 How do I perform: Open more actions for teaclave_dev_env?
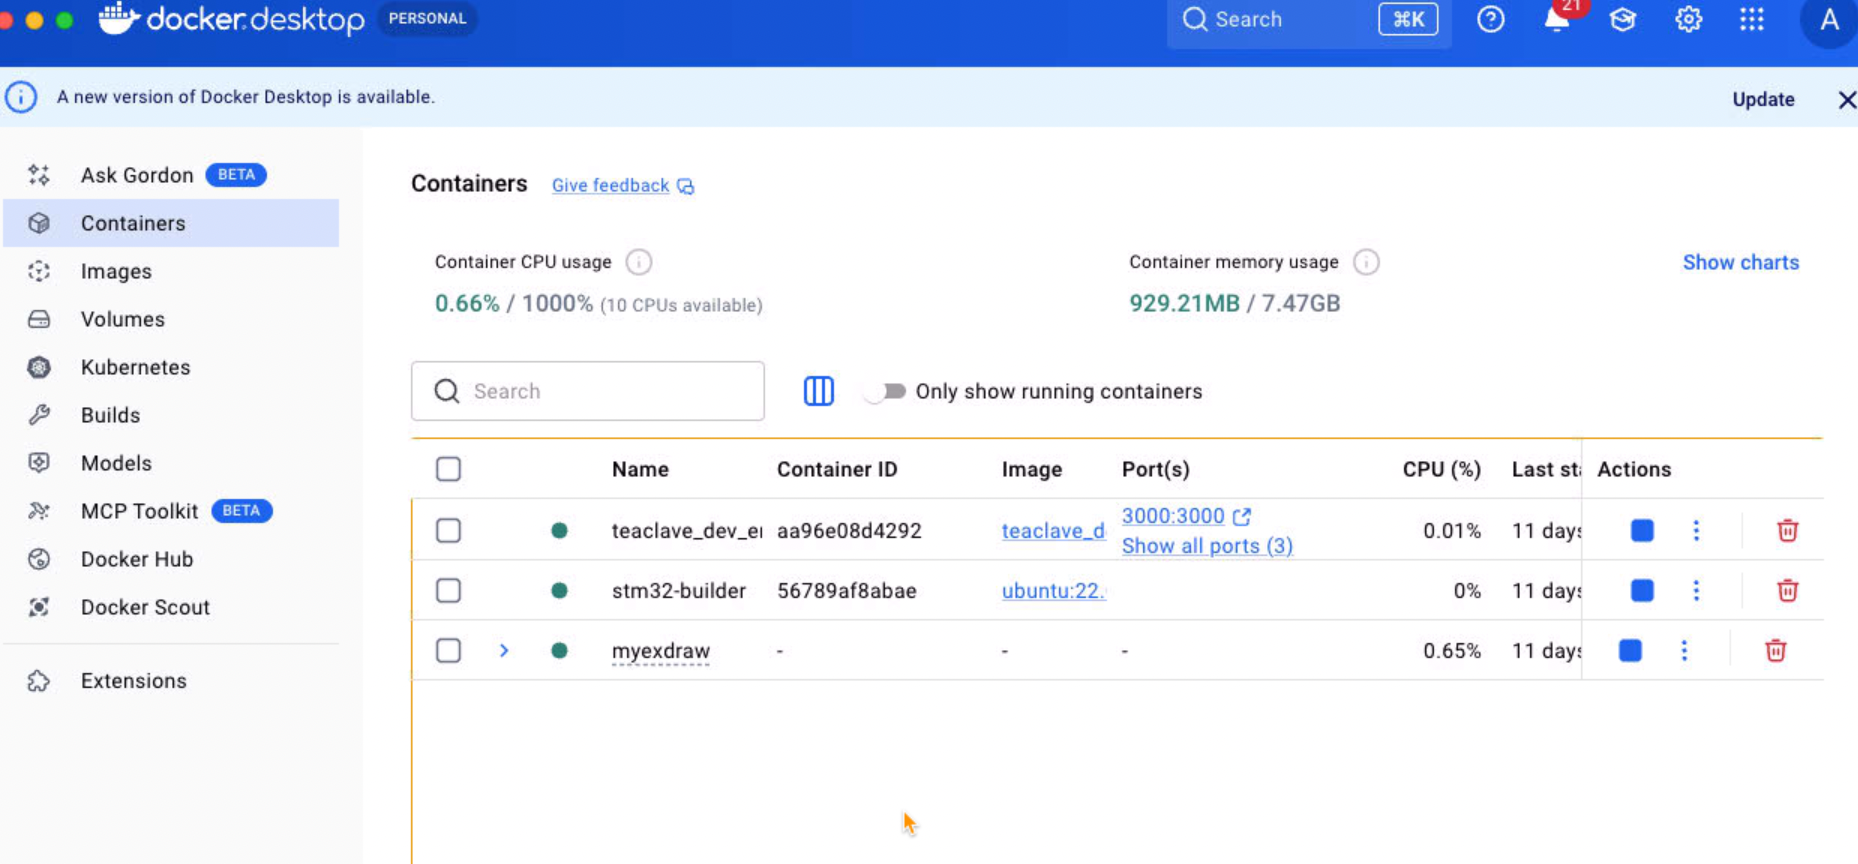pyautogui.click(x=1696, y=530)
